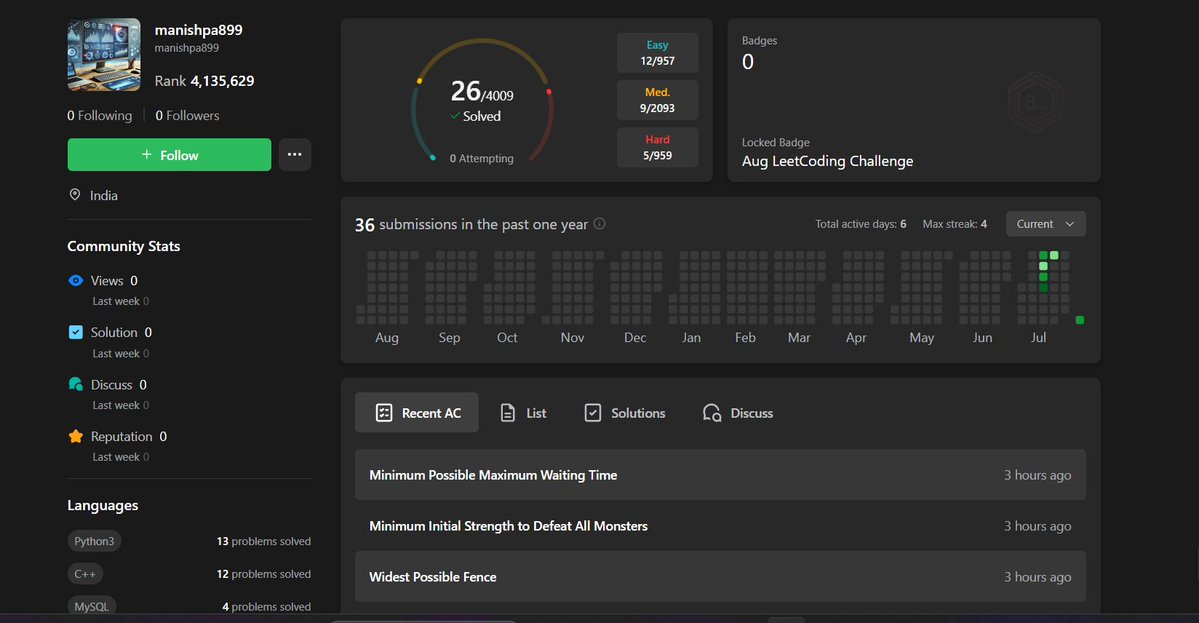Click the plus icon on Follow button
Image resolution: width=1199 pixels, height=623 pixels.
[147, 154]
